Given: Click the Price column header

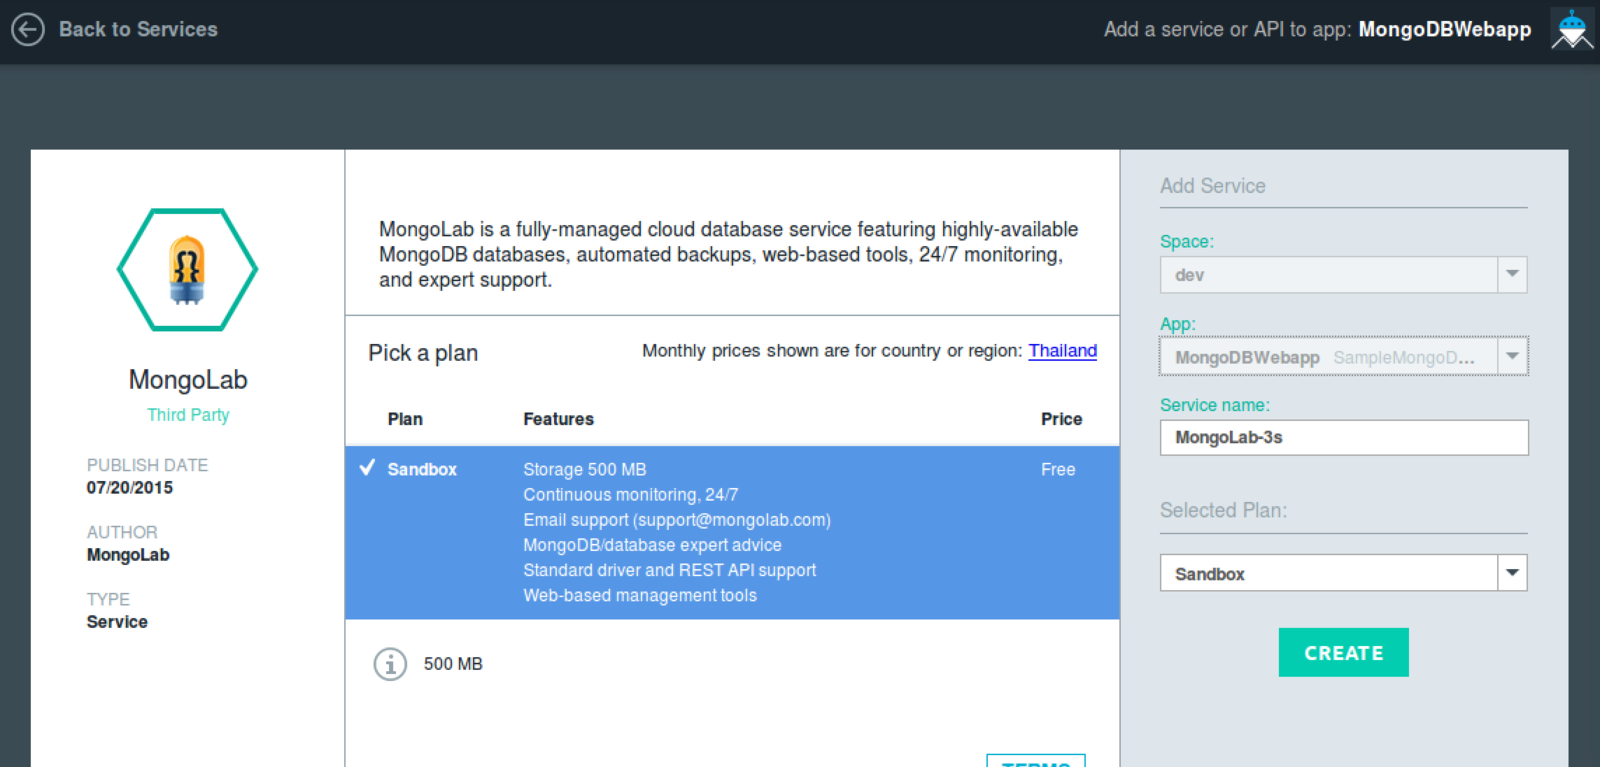Looking at the screenshot, I should coord(1061,419).
